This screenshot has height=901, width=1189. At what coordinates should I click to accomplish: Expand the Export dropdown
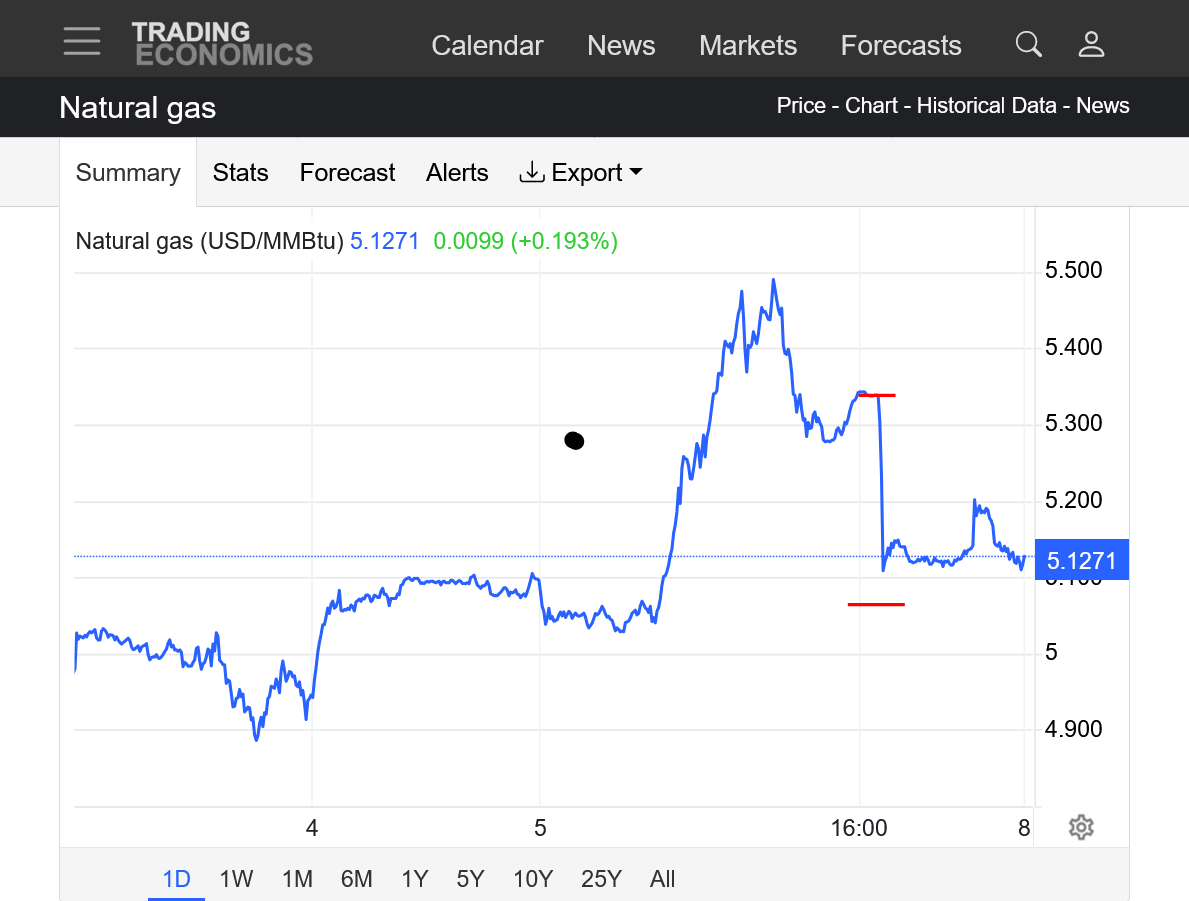581,173
